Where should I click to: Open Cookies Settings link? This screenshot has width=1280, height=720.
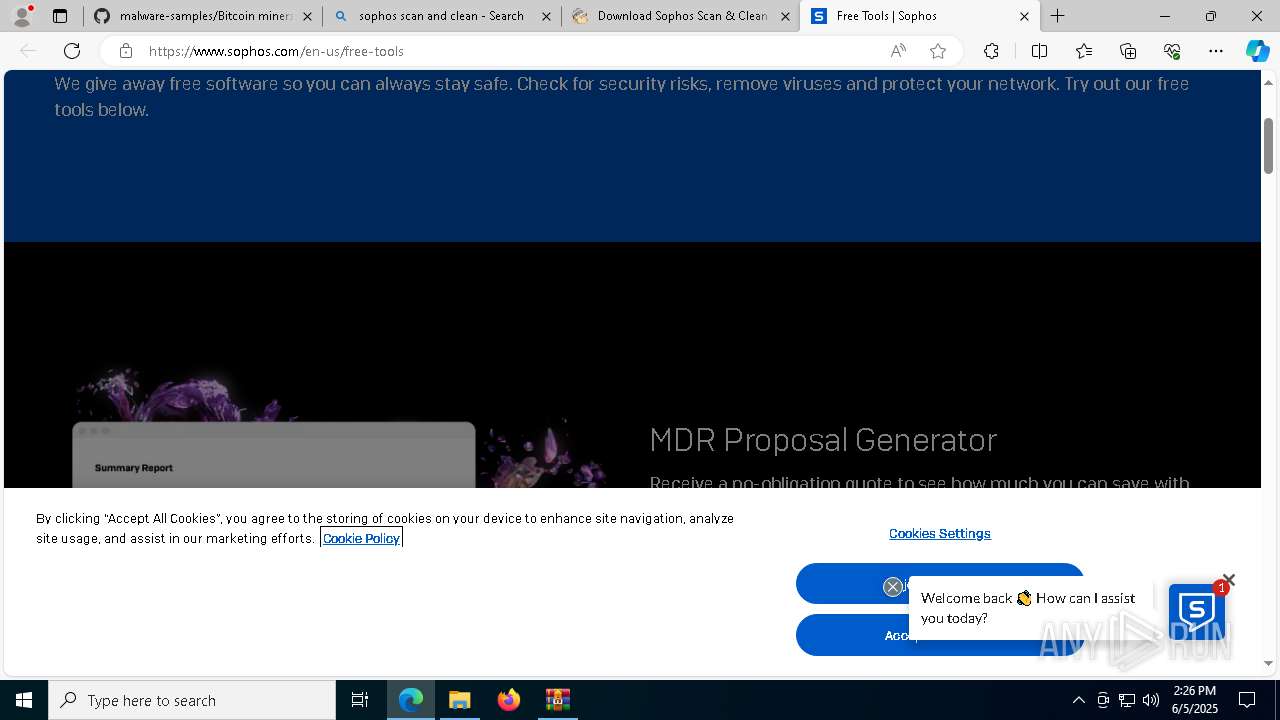point(940,534)
